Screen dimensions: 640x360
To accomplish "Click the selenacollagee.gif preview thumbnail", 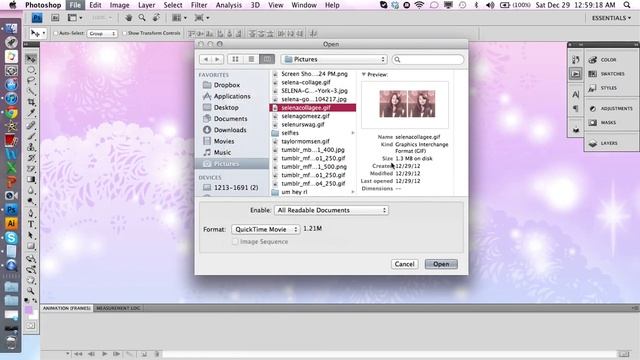I will pos(407,104).
